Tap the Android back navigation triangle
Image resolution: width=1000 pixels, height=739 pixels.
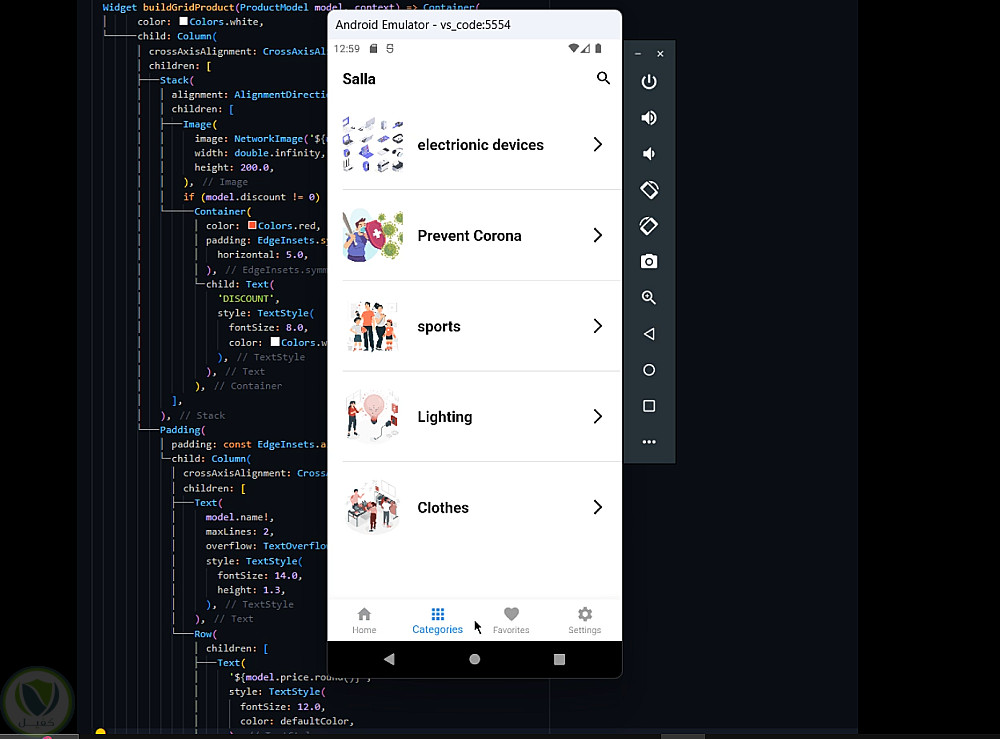(389, 659)
